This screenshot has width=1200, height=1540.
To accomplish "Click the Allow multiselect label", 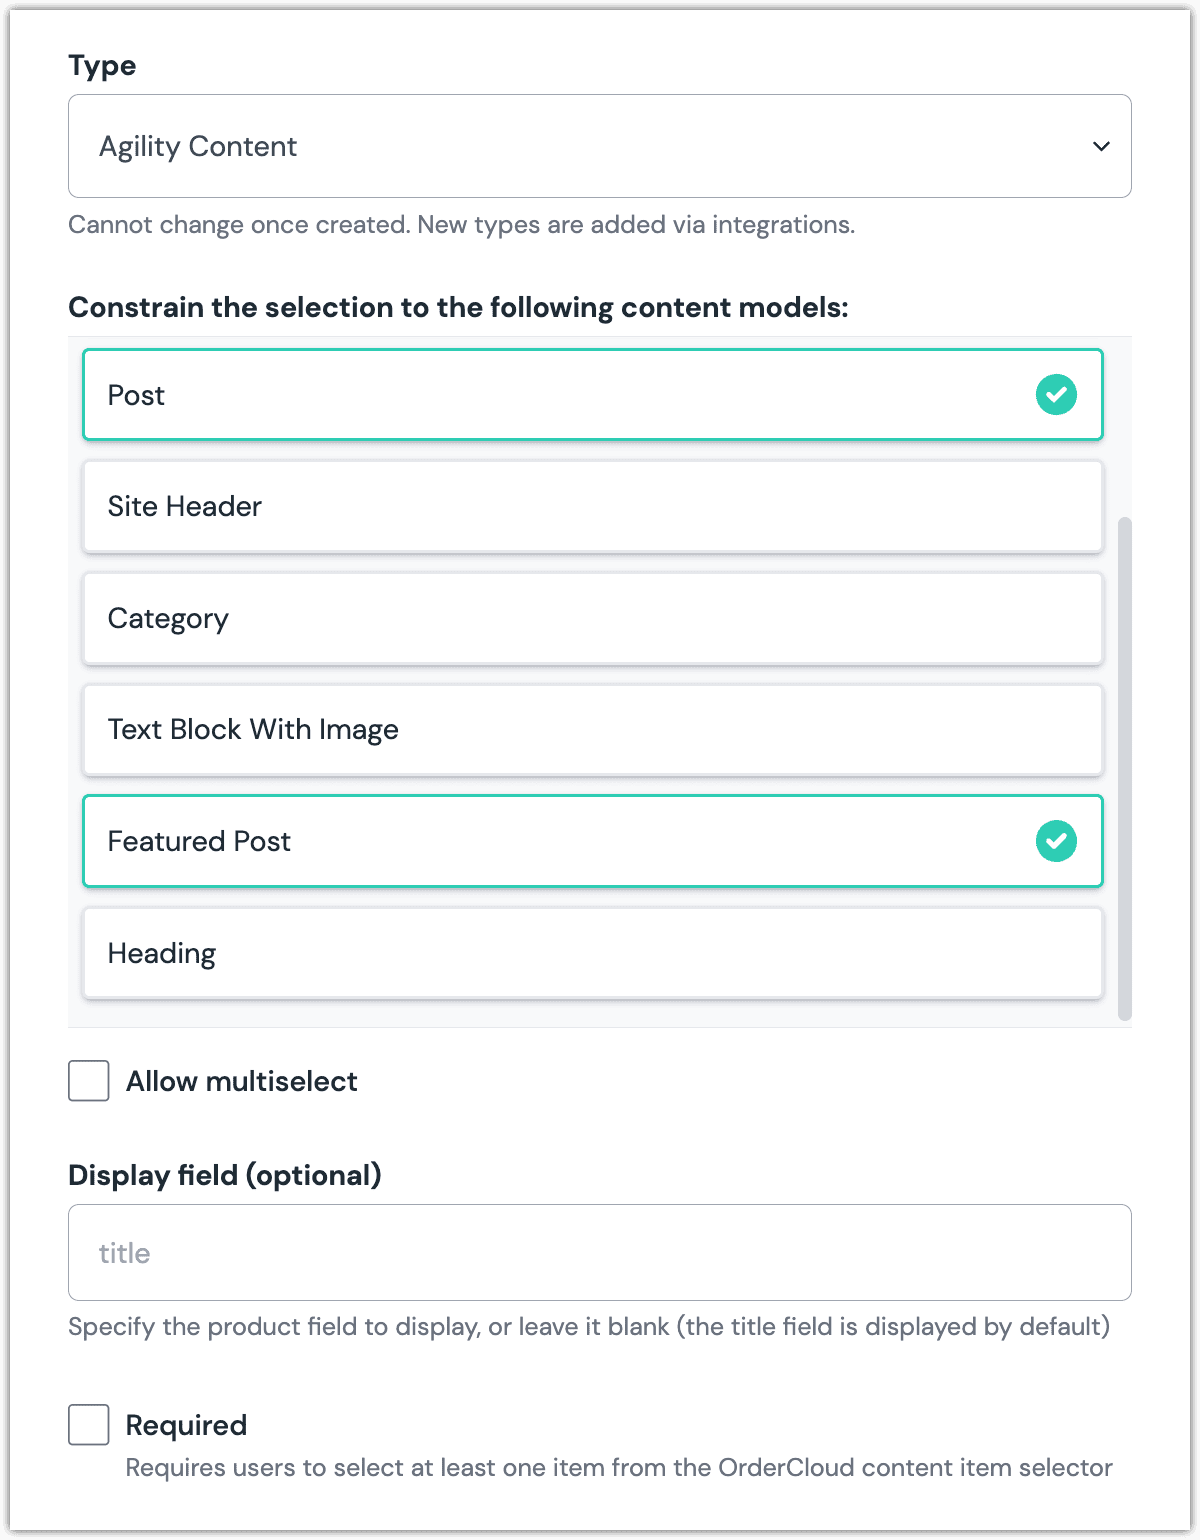I will [242, 1081].
